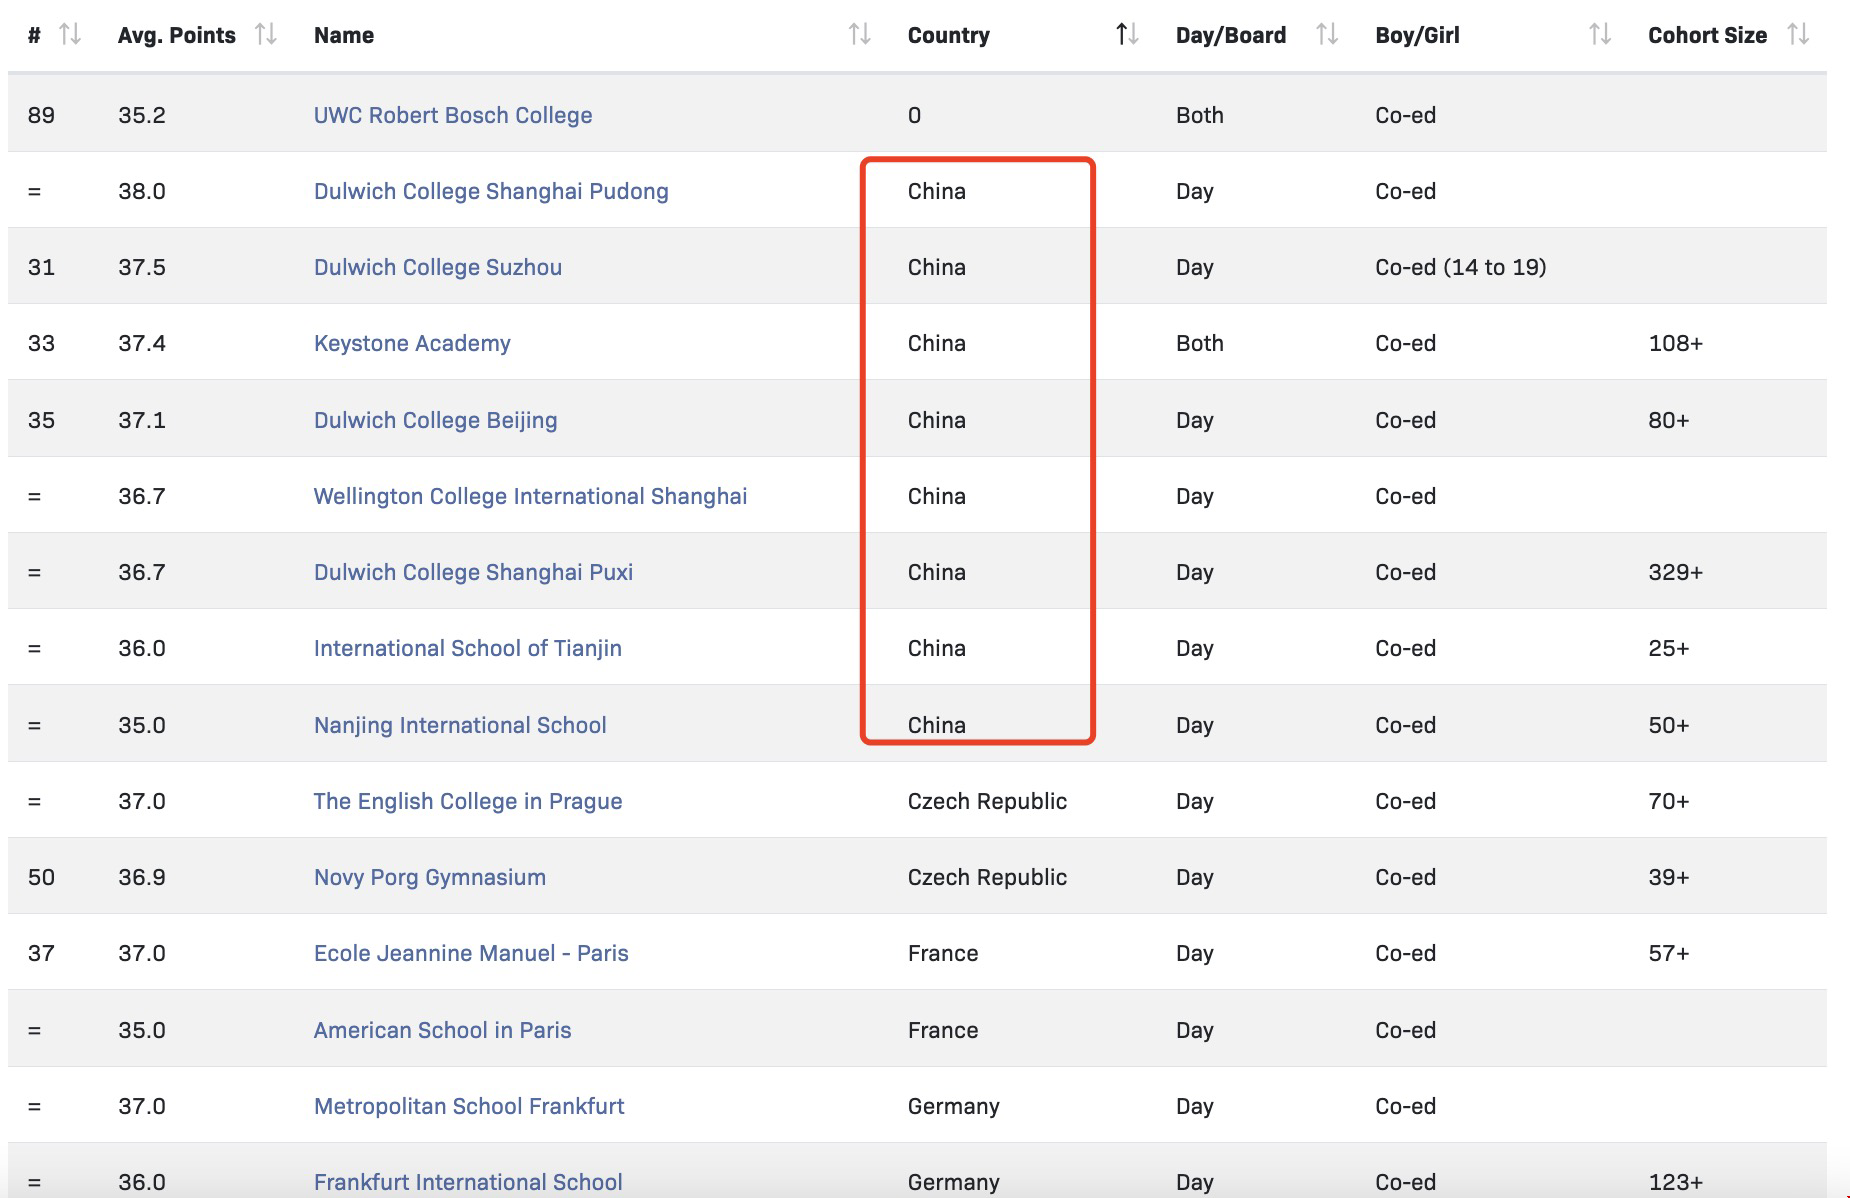Sort table by Cohort Size arrows
Viewport: 1850px width, 1198px height.
pos(1799,35)
